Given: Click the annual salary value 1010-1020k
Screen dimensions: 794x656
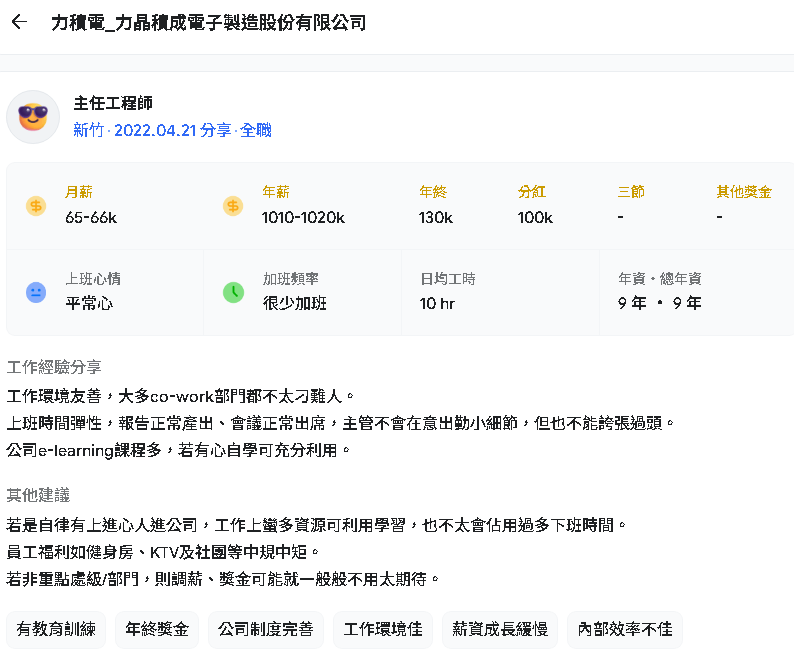Looking at the screenshot, I should [x=303, y=218].
